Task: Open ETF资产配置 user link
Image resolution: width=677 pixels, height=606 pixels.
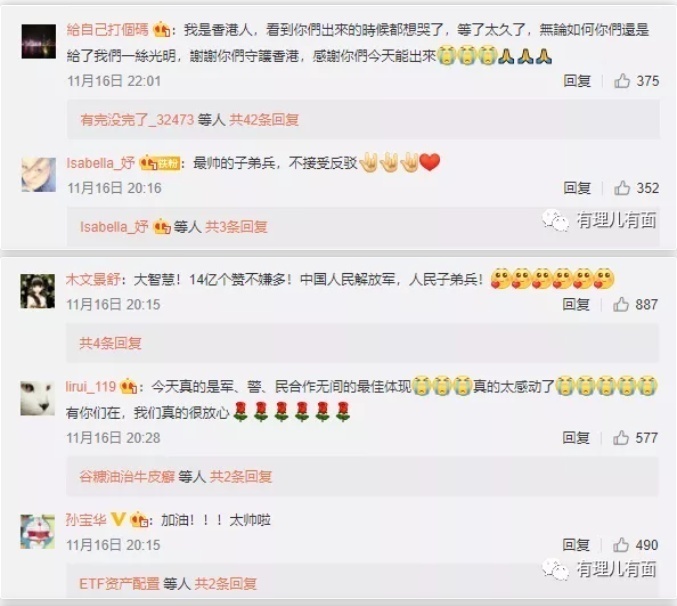Action: pos(120,584)
